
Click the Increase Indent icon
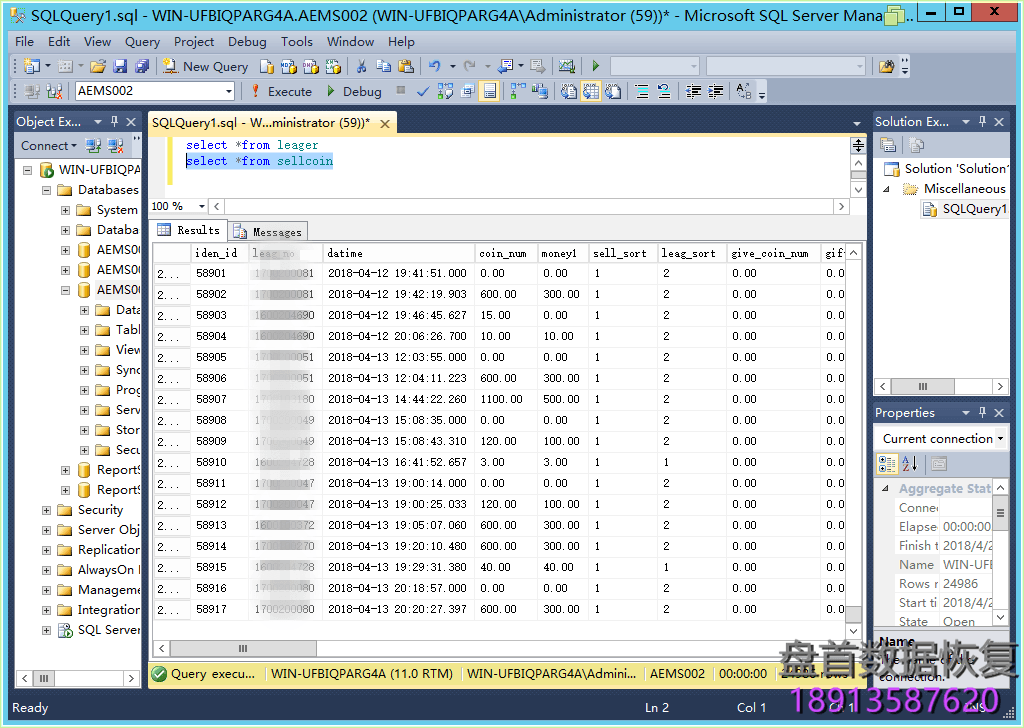715,91
